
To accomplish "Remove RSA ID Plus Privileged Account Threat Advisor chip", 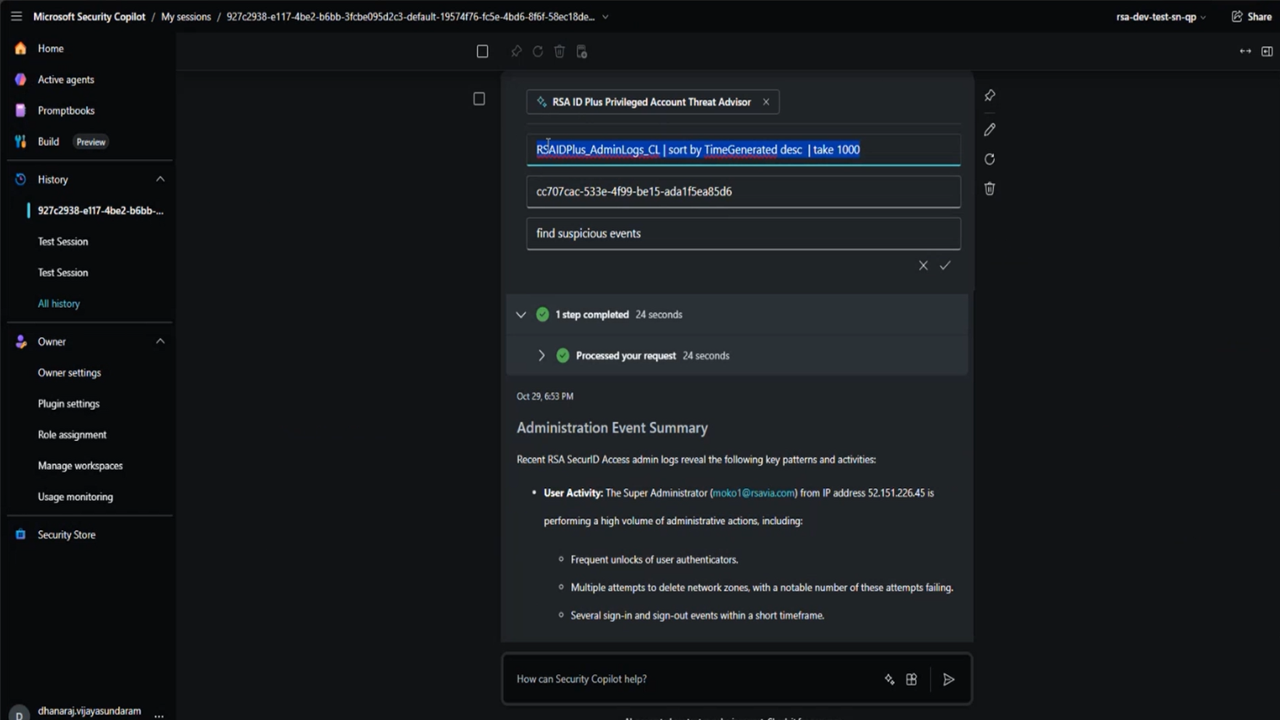I will [766, 101].
